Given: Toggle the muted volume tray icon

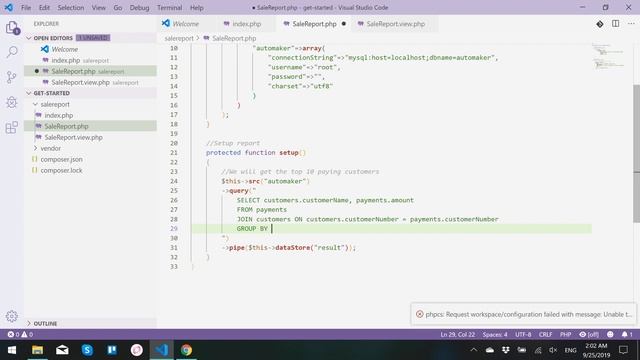Looking at the screenshot, I should coord(553,350).
